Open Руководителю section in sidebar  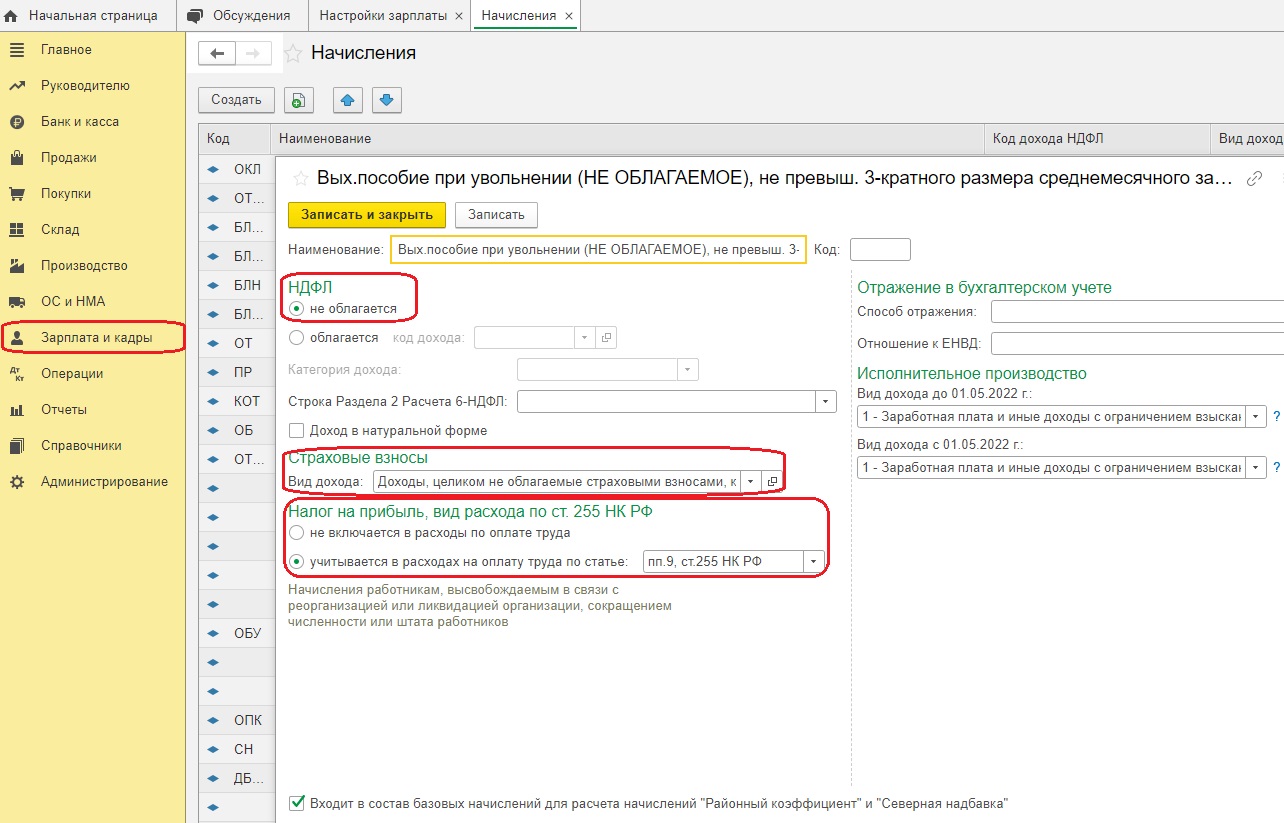click(x=85, y=86)
